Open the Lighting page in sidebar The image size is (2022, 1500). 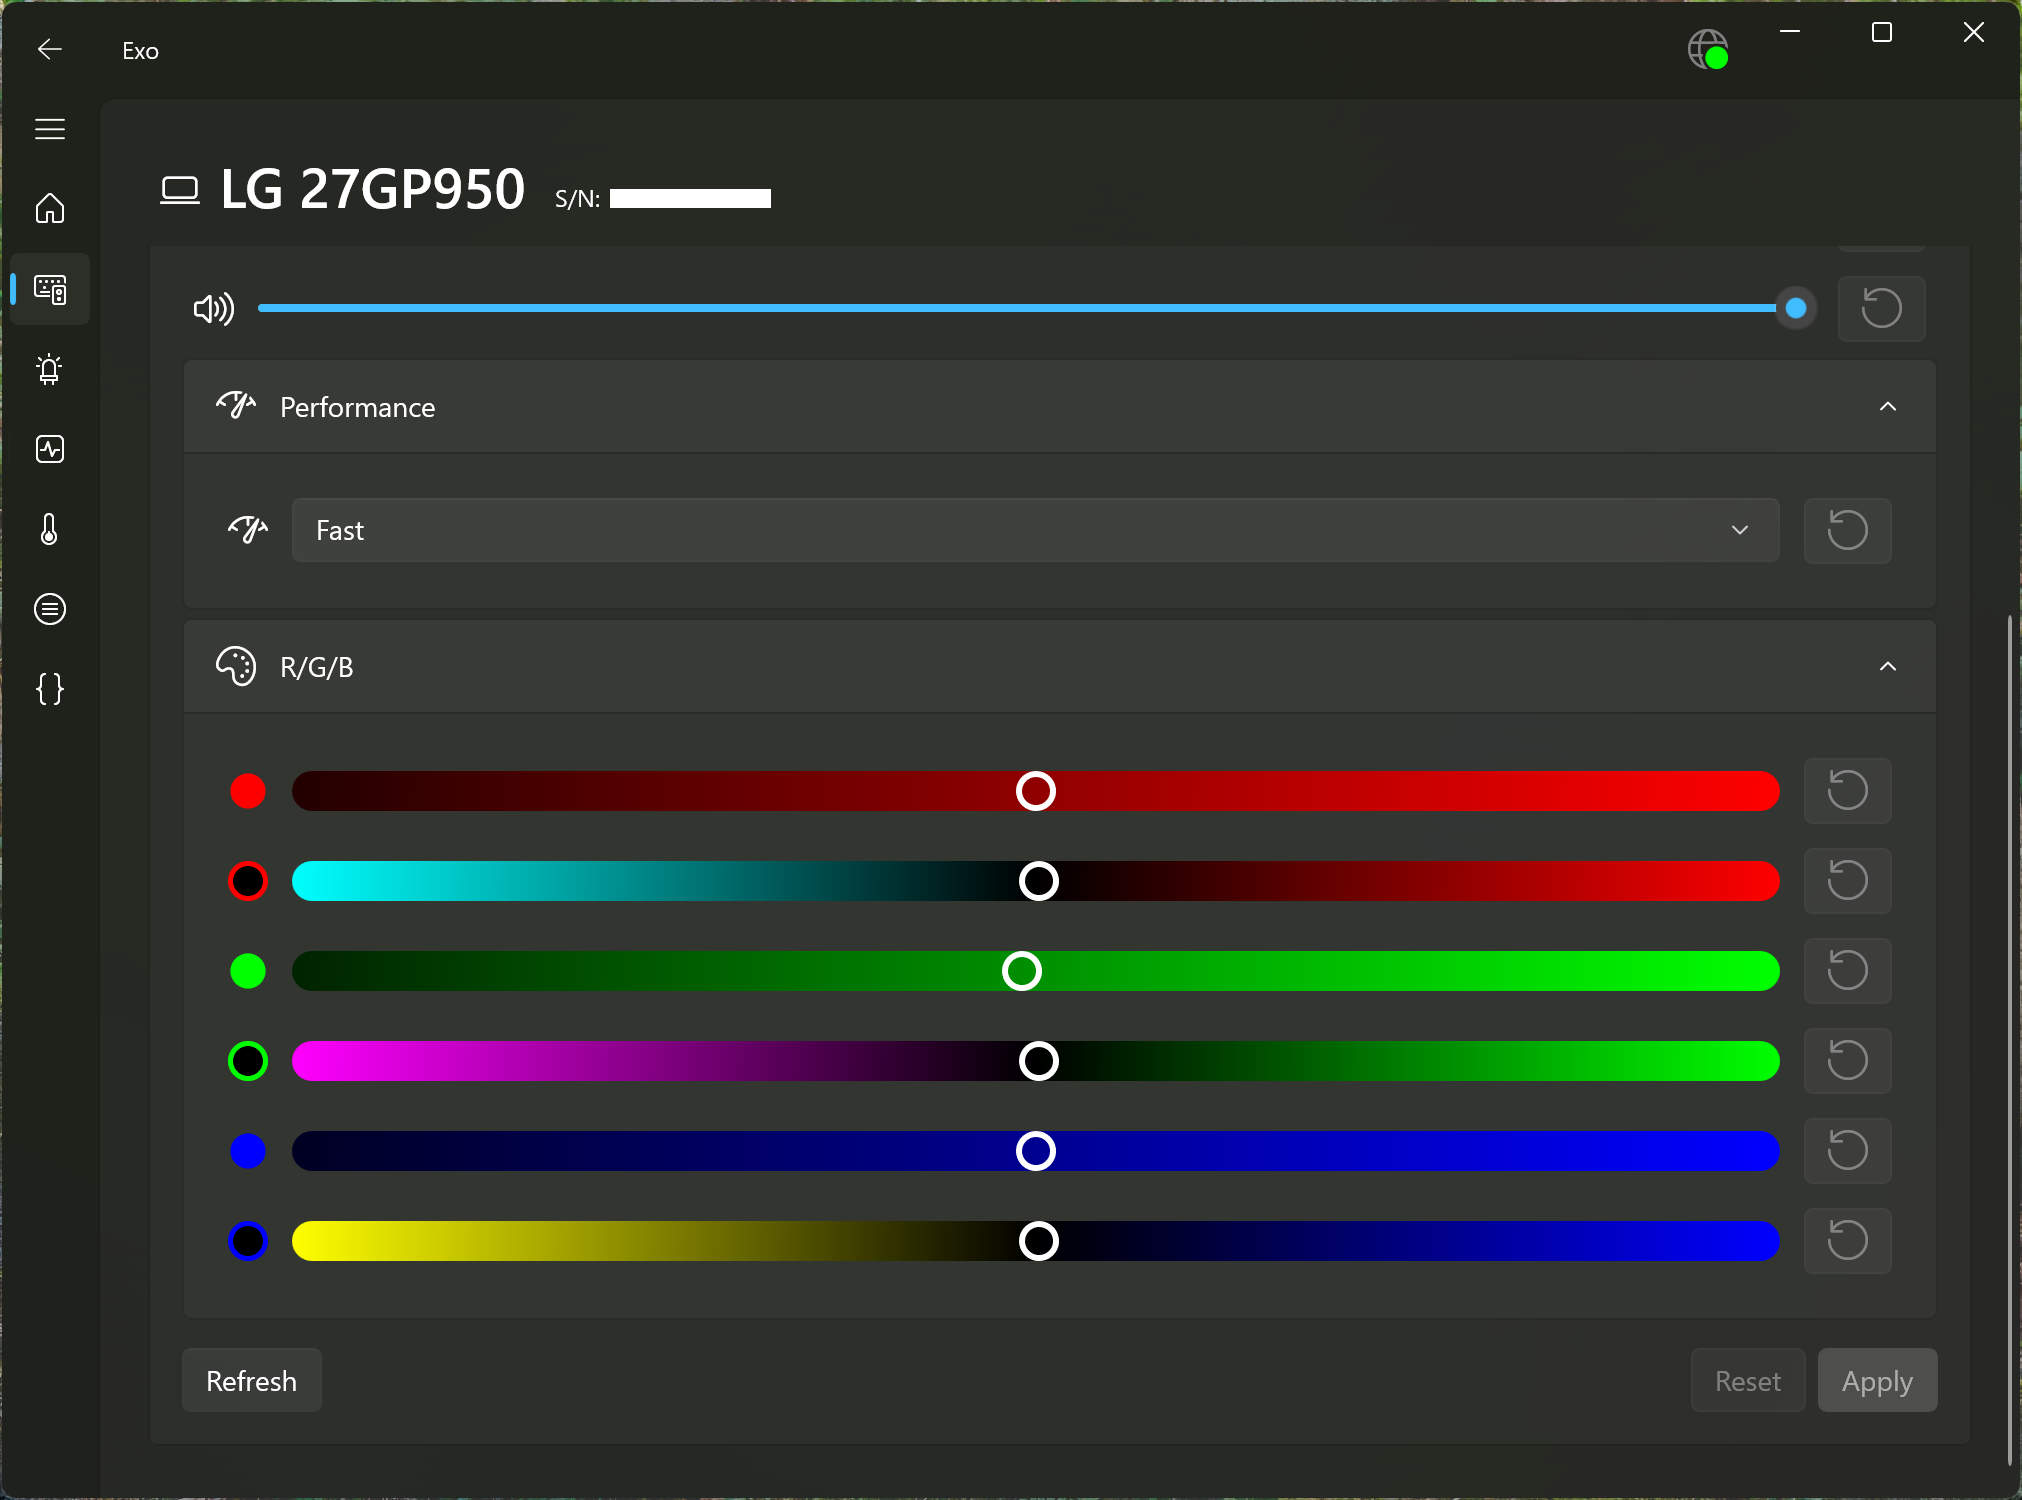click(x=50, y=369)
